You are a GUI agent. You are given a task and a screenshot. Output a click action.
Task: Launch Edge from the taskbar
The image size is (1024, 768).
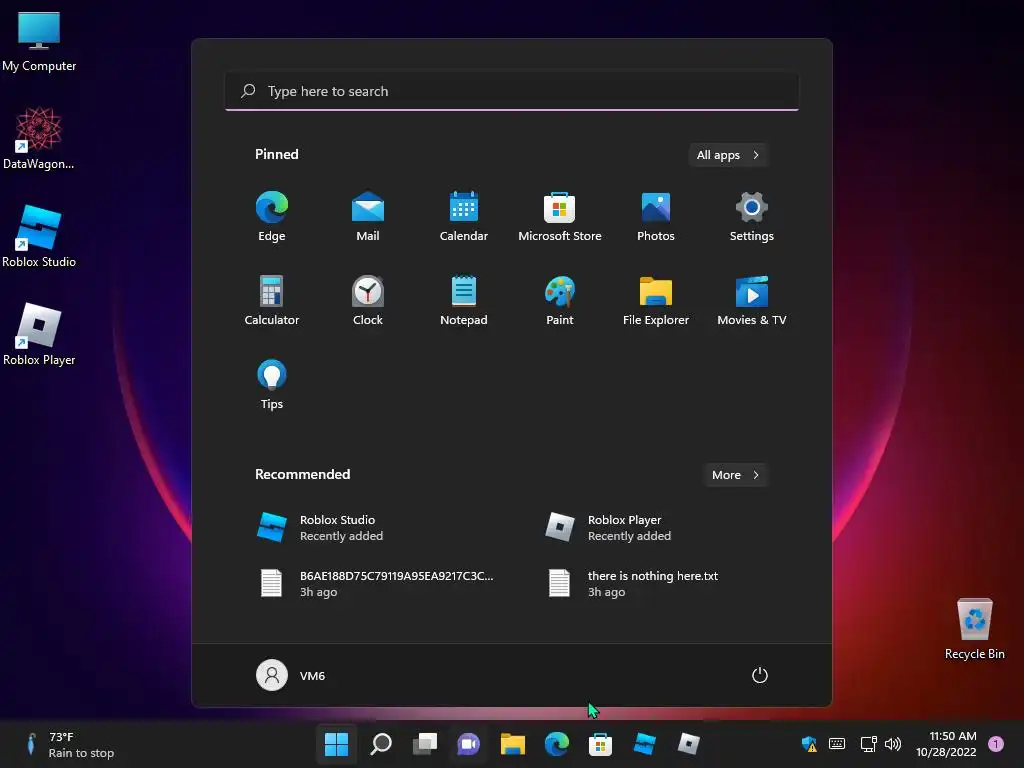pos(556,744)
